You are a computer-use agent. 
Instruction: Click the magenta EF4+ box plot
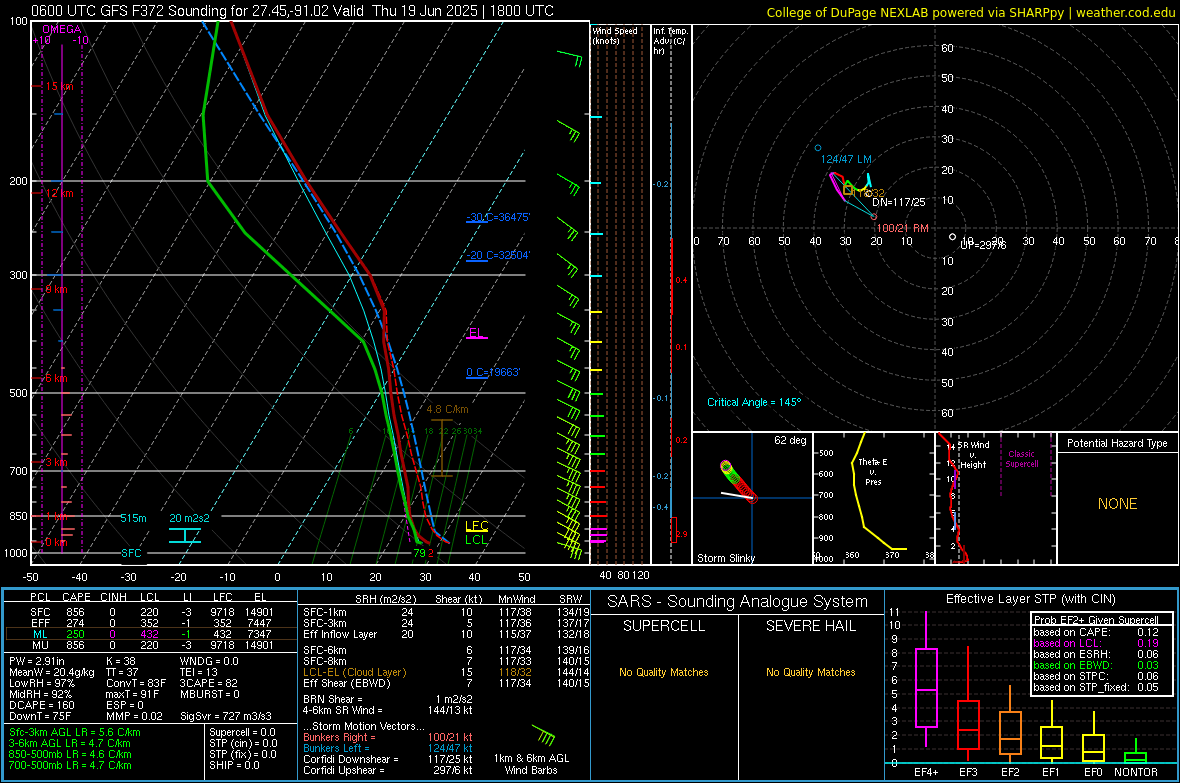926,680
